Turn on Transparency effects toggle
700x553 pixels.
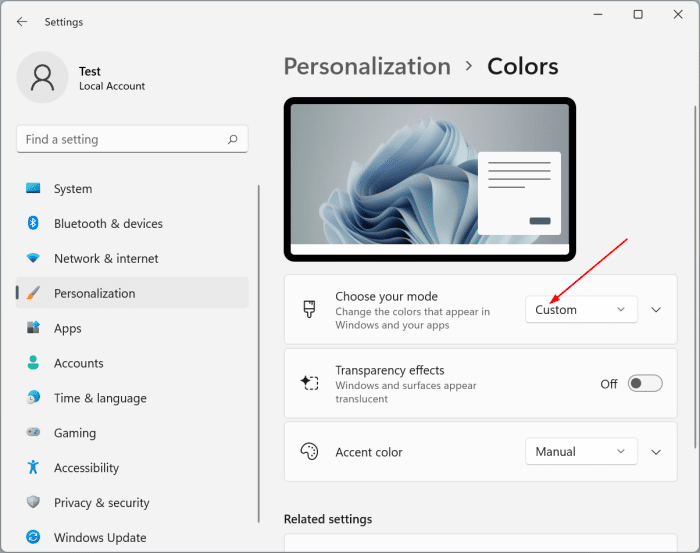click(x=645, y=383)
